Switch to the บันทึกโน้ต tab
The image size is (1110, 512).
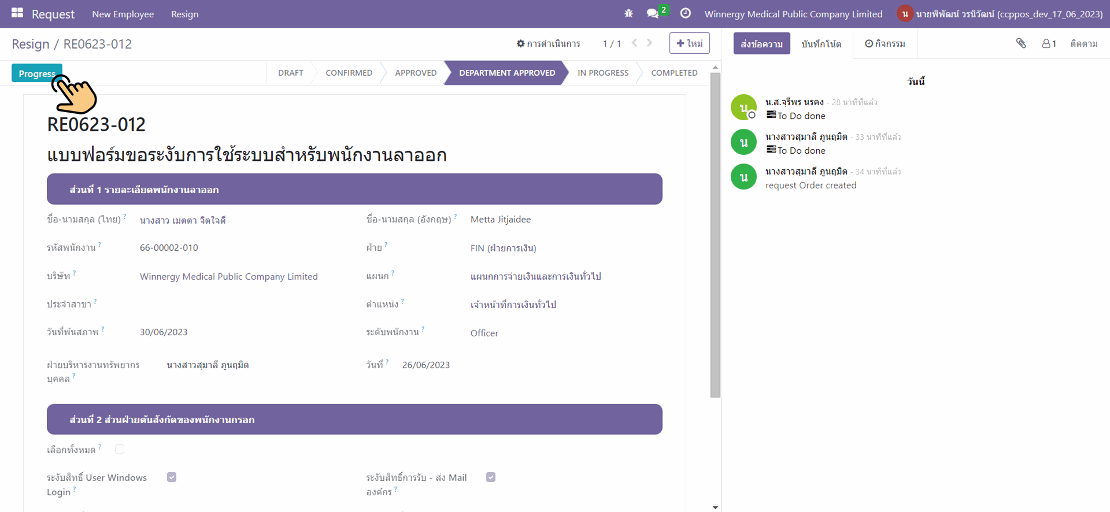coord(821,44)
